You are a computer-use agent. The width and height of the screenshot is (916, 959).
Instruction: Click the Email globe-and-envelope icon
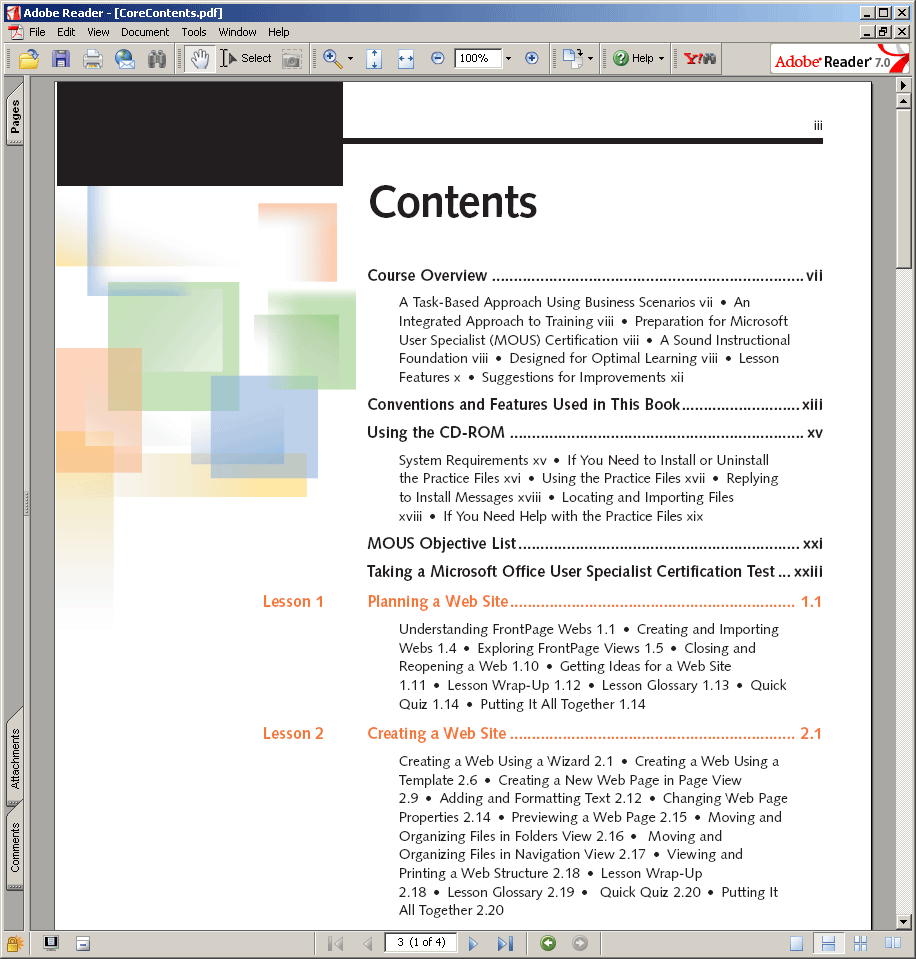pos(125,59)
